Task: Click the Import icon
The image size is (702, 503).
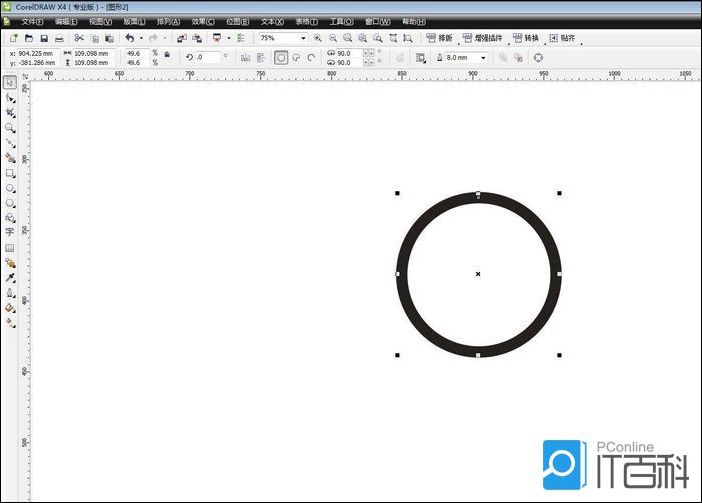Action: point(182,38)
